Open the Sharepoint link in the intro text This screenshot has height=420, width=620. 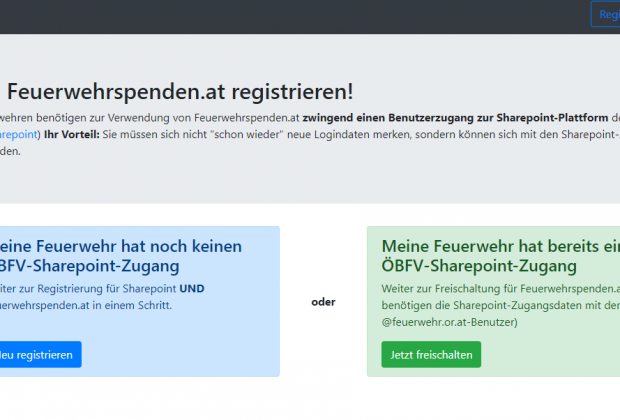[x=19, y=134]
